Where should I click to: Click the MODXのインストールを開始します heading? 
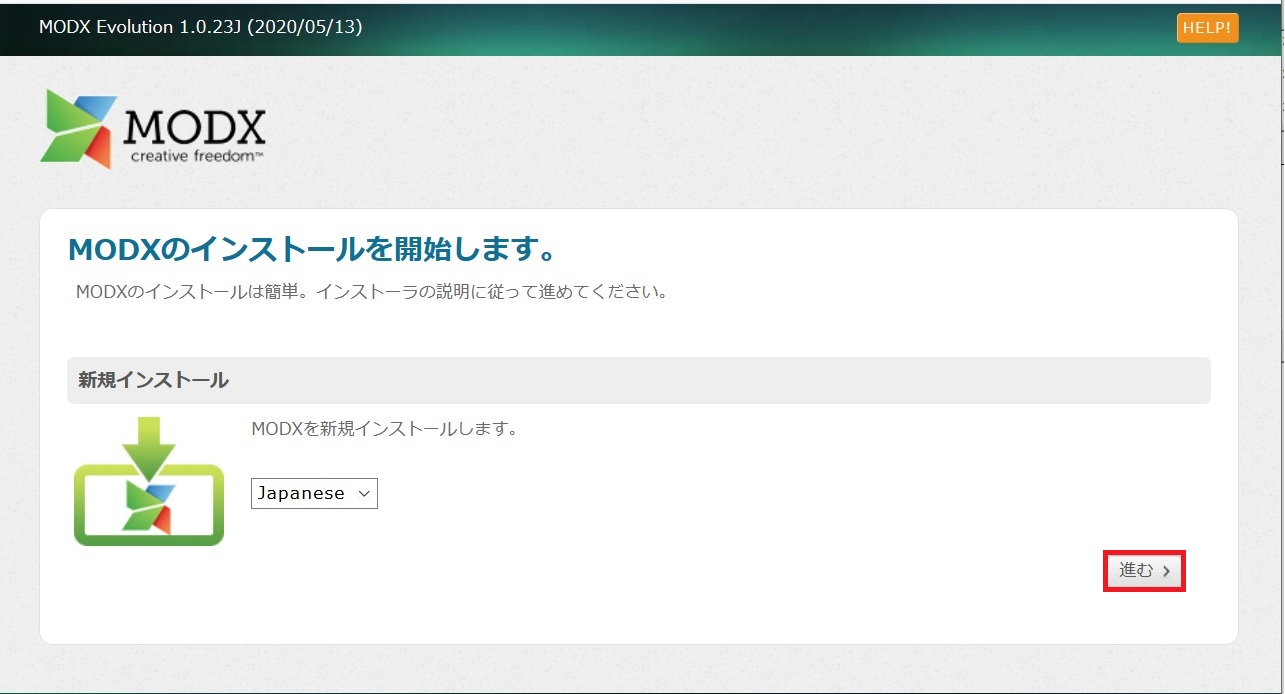(x=312, y=248)
